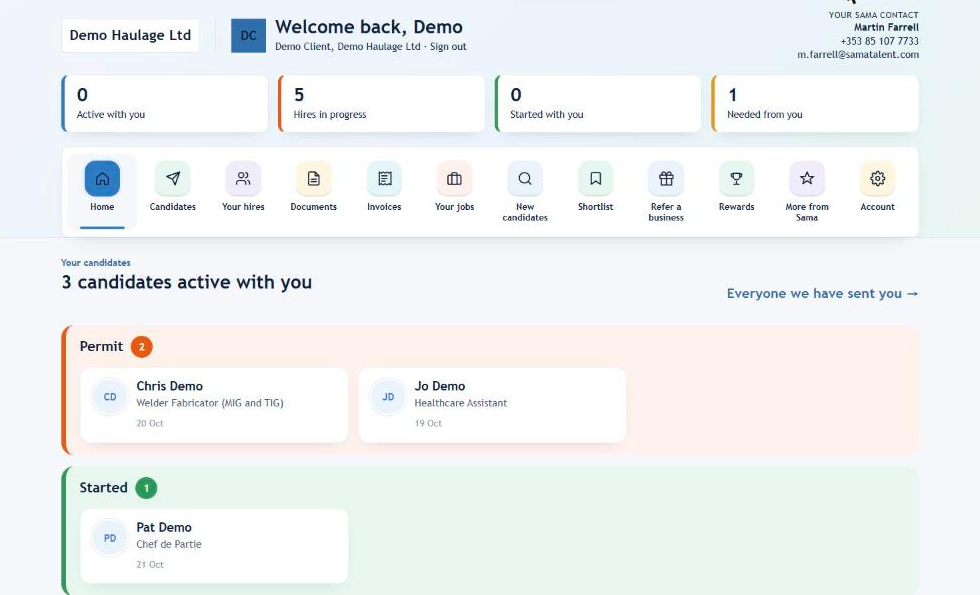The width and height of the screenshot is (980, 595).
Task: Open More from Sama star icon
Action: pyautogui.click(x=807, y=179)
